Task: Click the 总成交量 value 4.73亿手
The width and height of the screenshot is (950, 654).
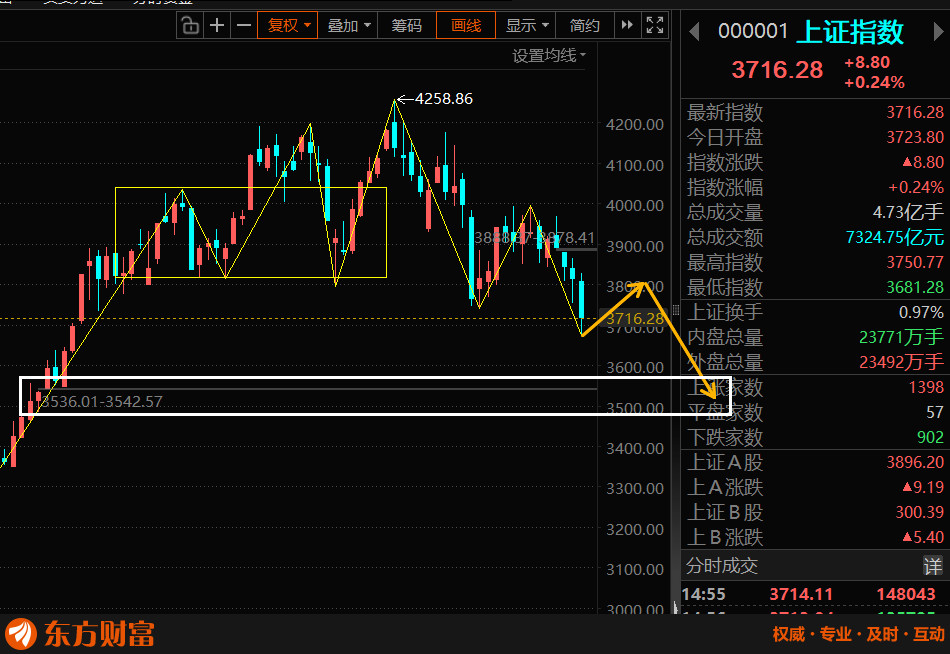Action: (908, 212)
